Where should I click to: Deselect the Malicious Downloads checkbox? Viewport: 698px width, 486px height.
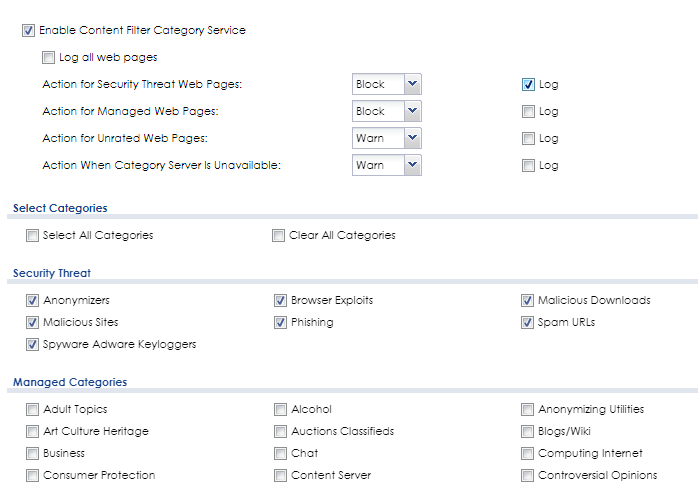pos(528,301)
